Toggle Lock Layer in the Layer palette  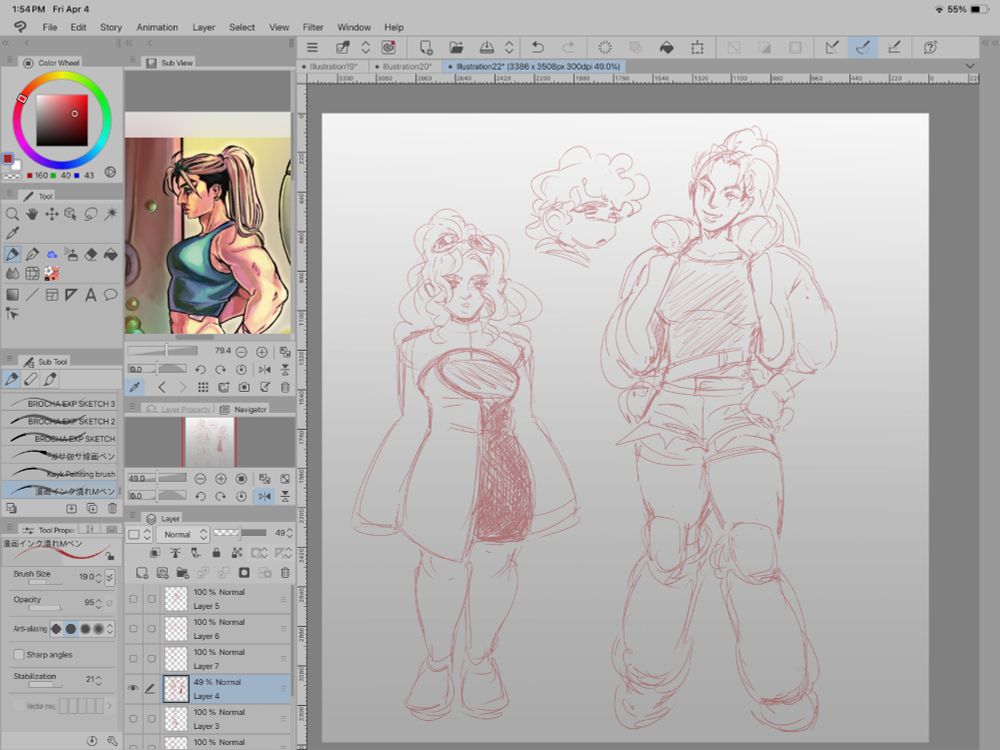coord(216,552)
